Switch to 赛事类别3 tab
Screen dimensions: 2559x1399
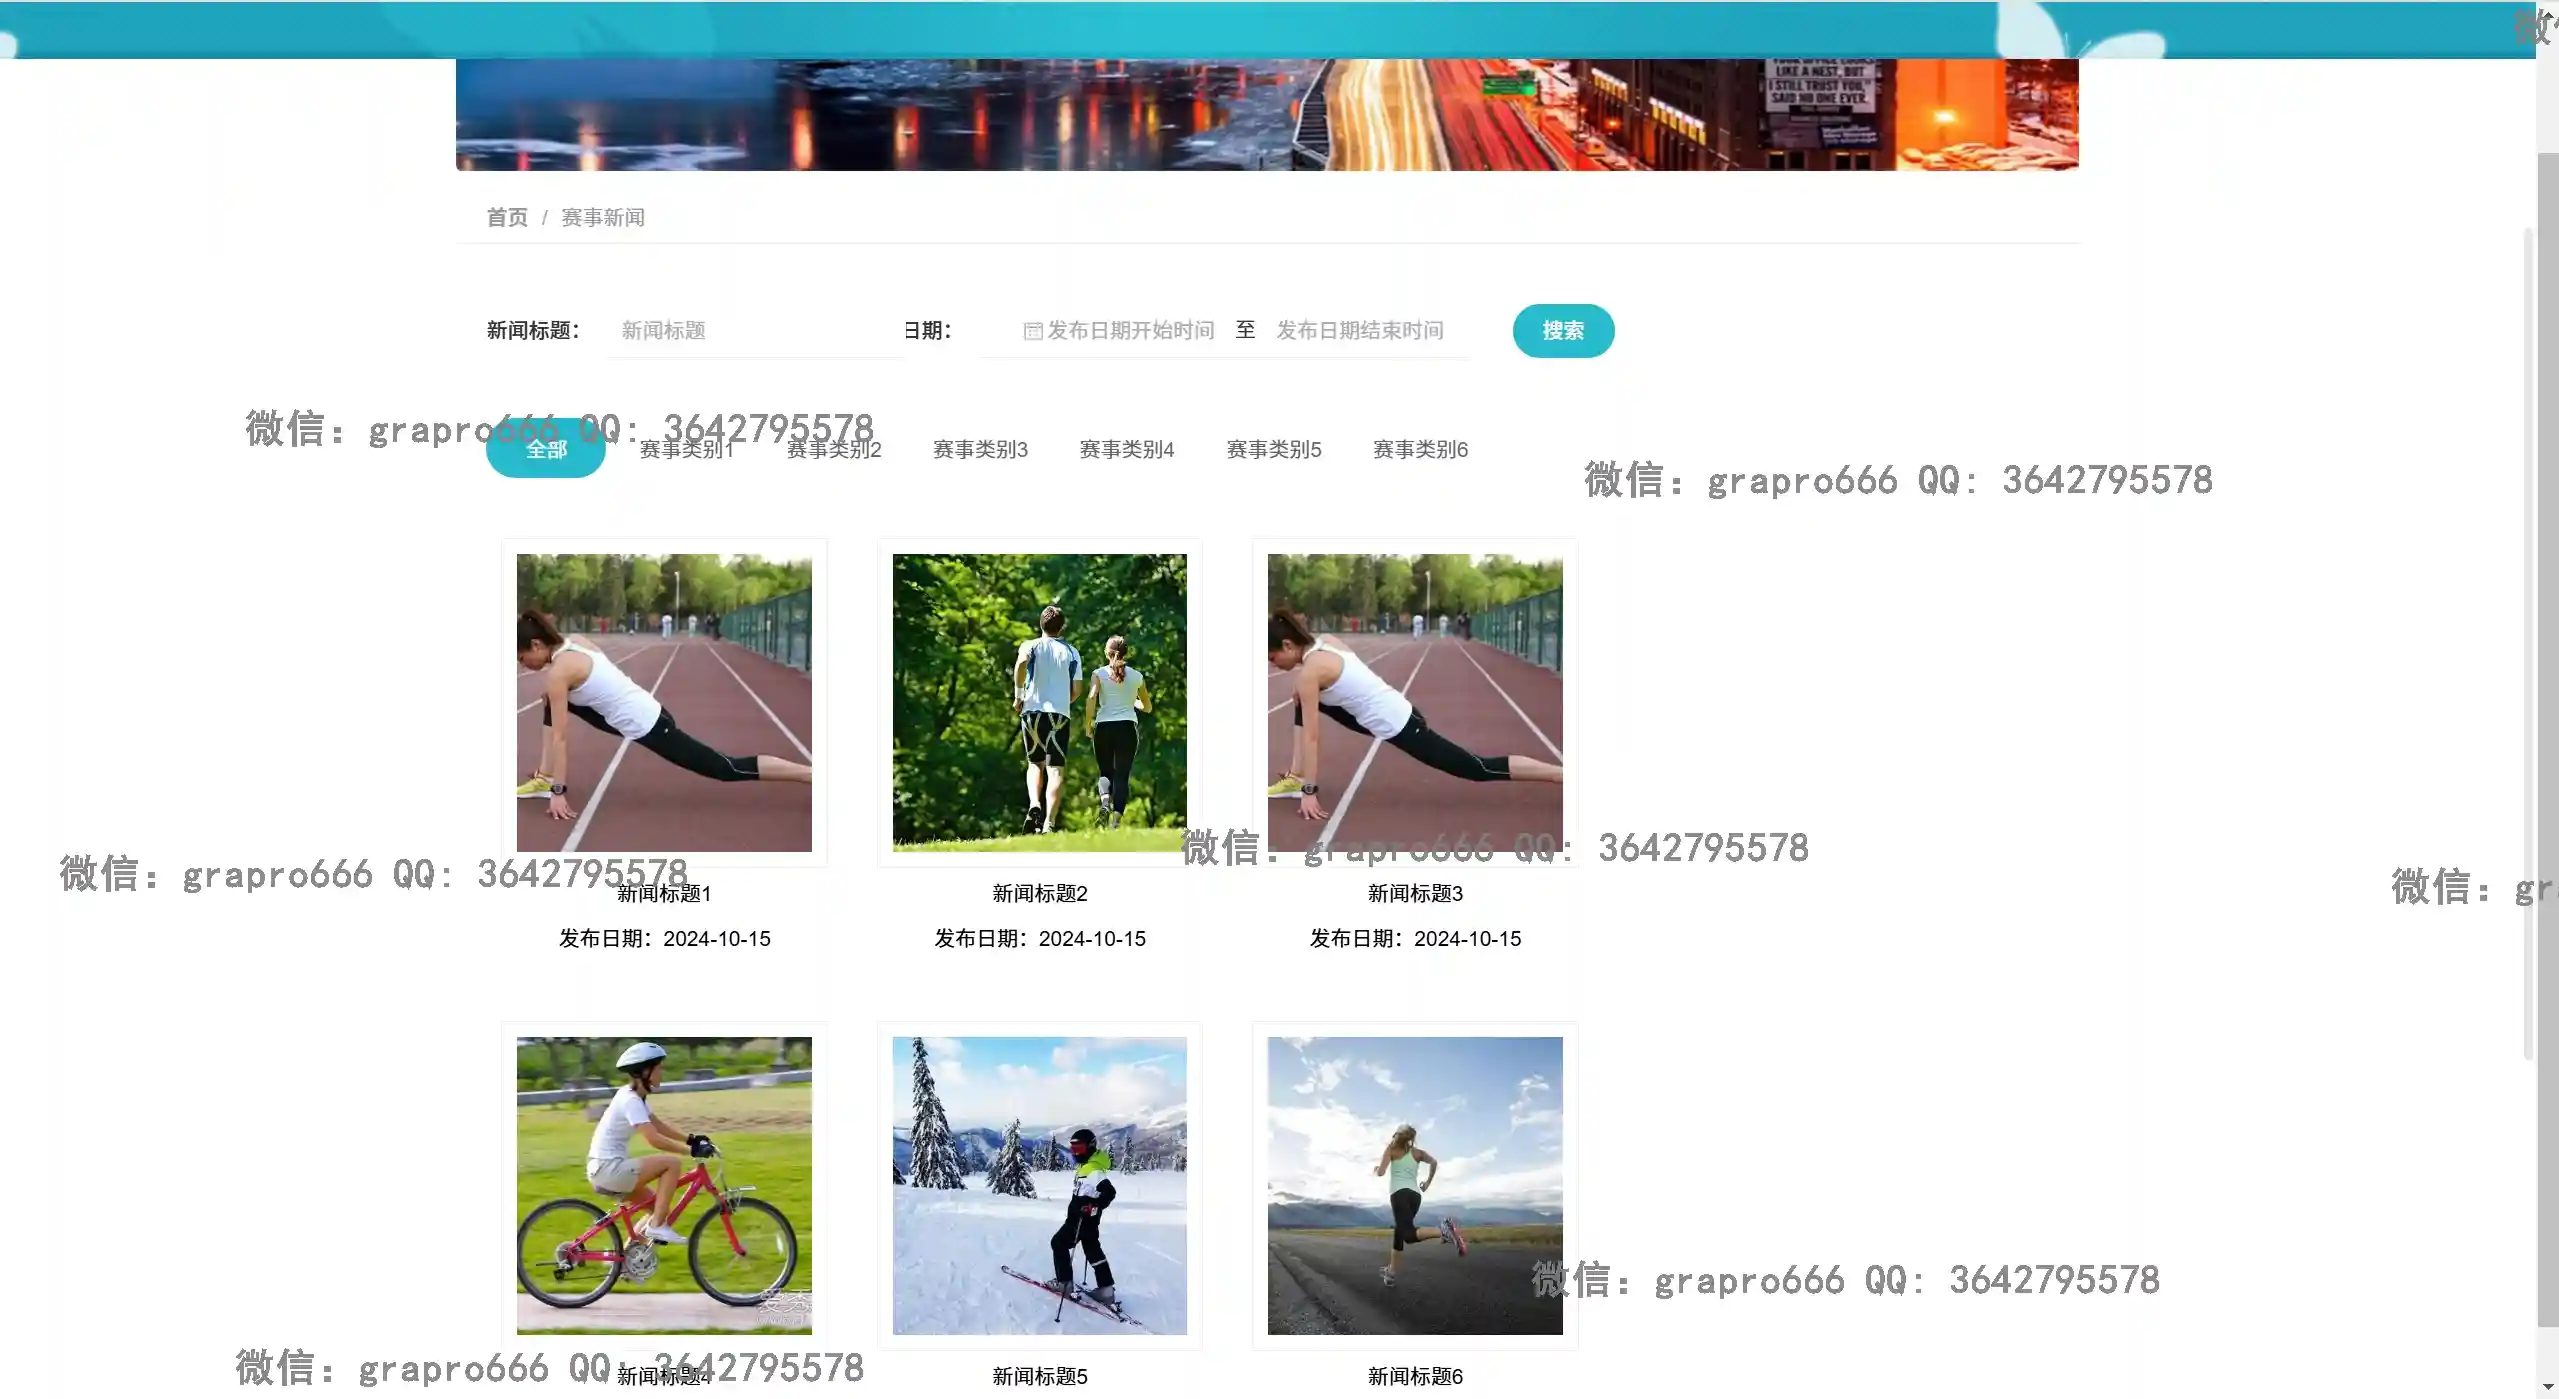(980, 450)
